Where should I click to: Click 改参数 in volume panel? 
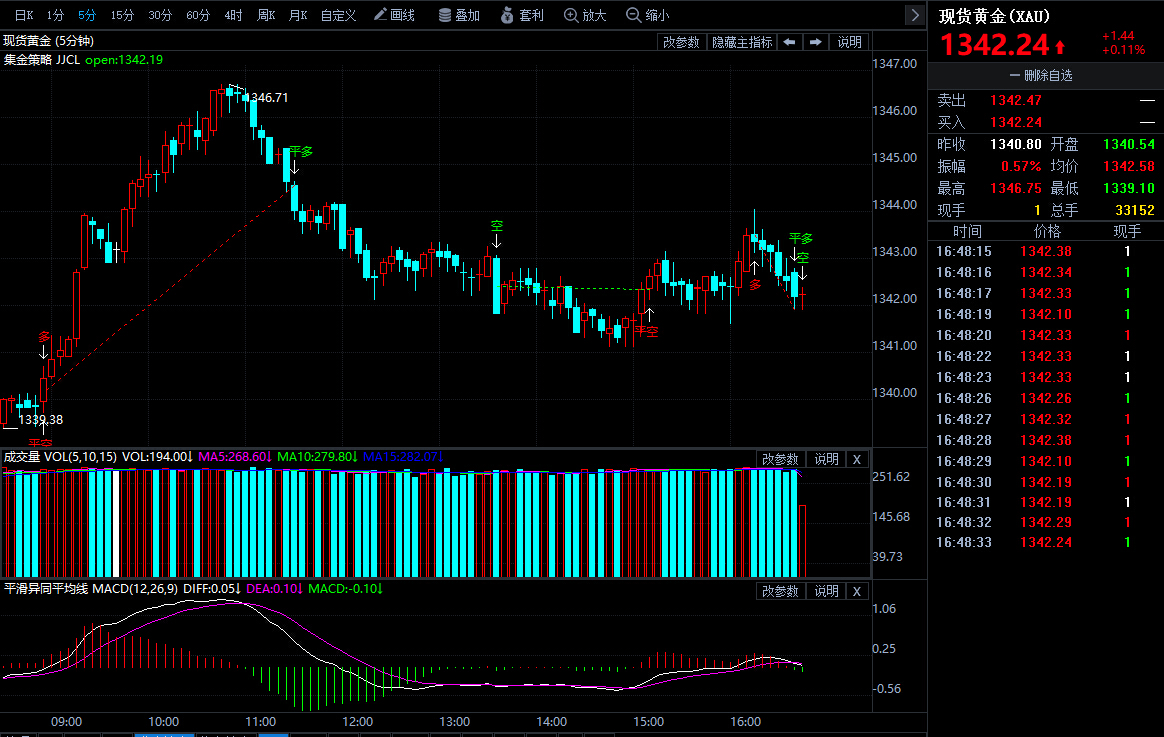pyautogui.click(x=780, y=459)
